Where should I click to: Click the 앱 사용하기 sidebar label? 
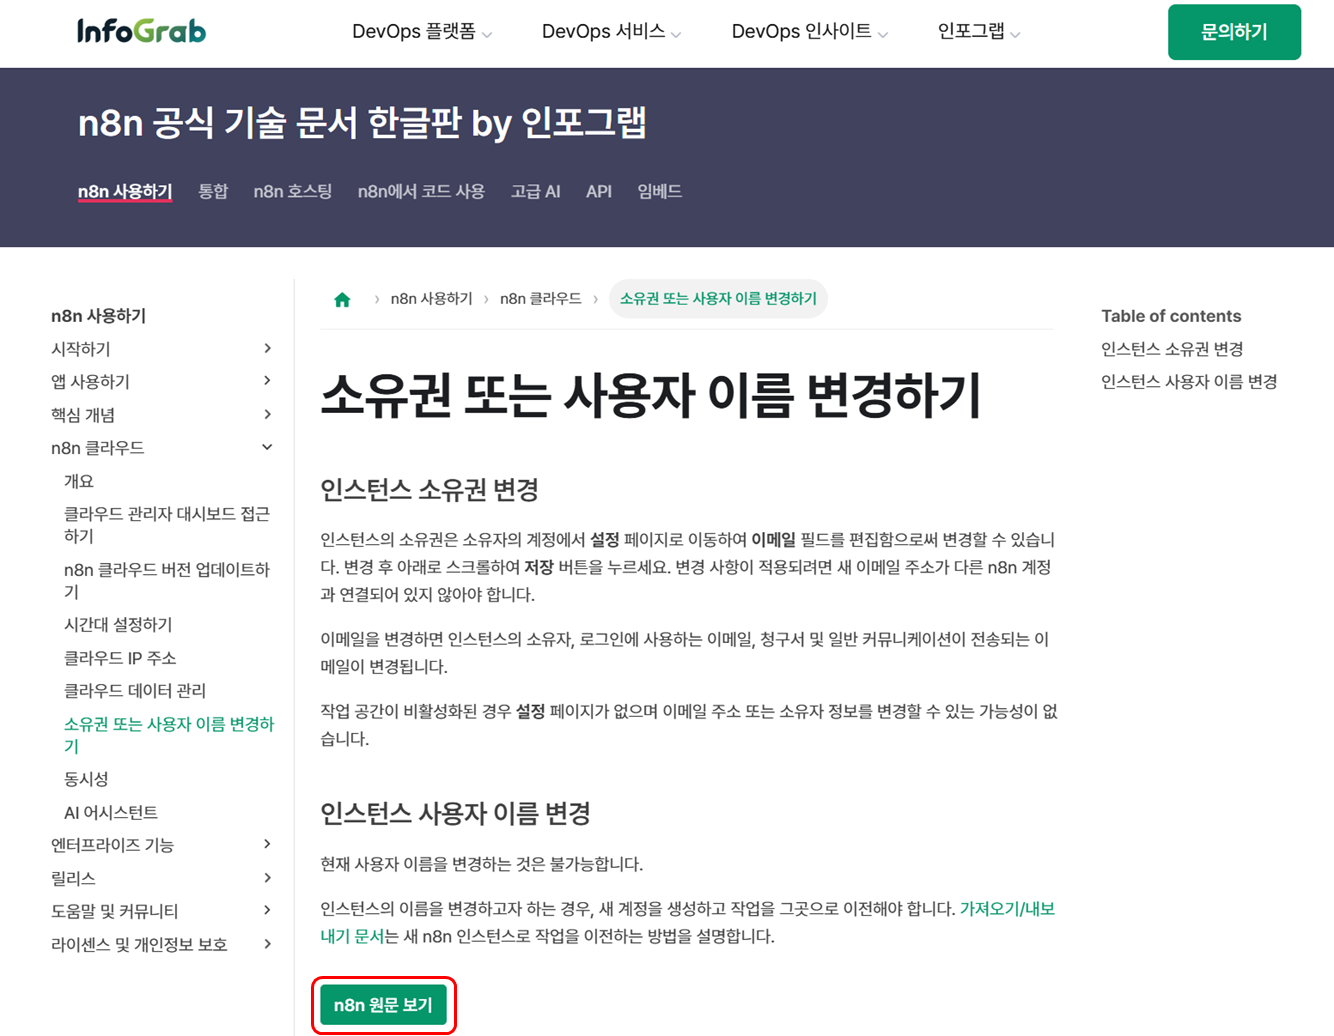[x=90, y=382]
